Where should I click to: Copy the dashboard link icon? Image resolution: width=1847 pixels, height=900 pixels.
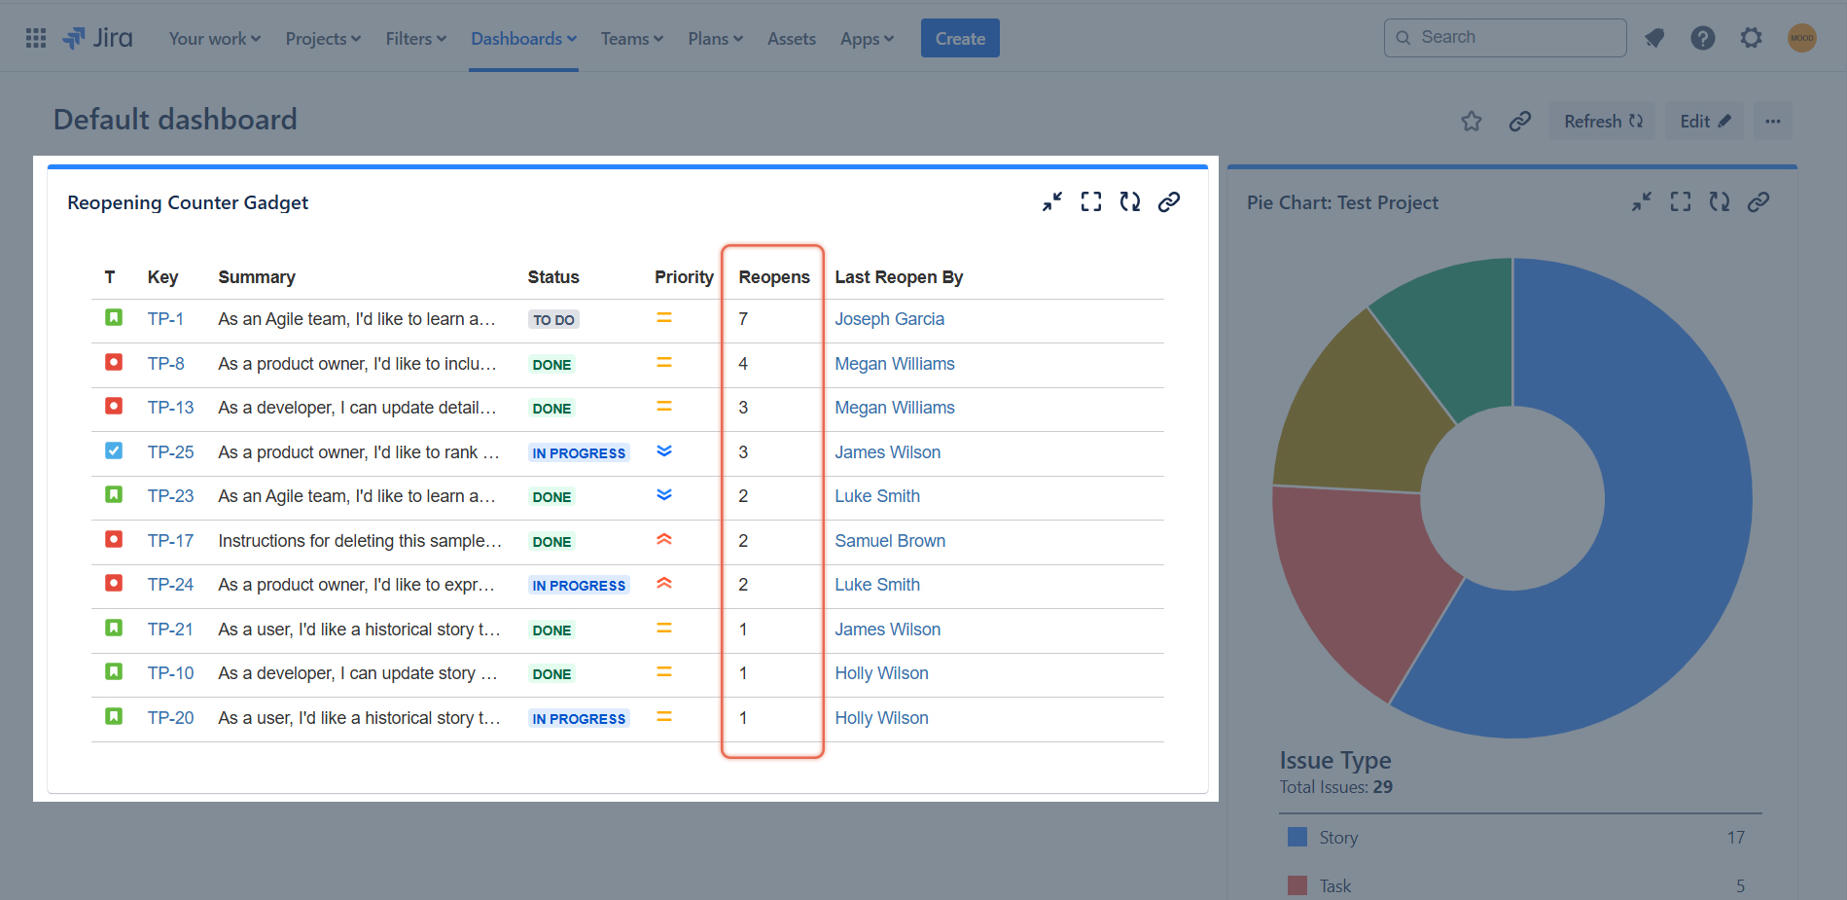click(x=1520, y=121)
